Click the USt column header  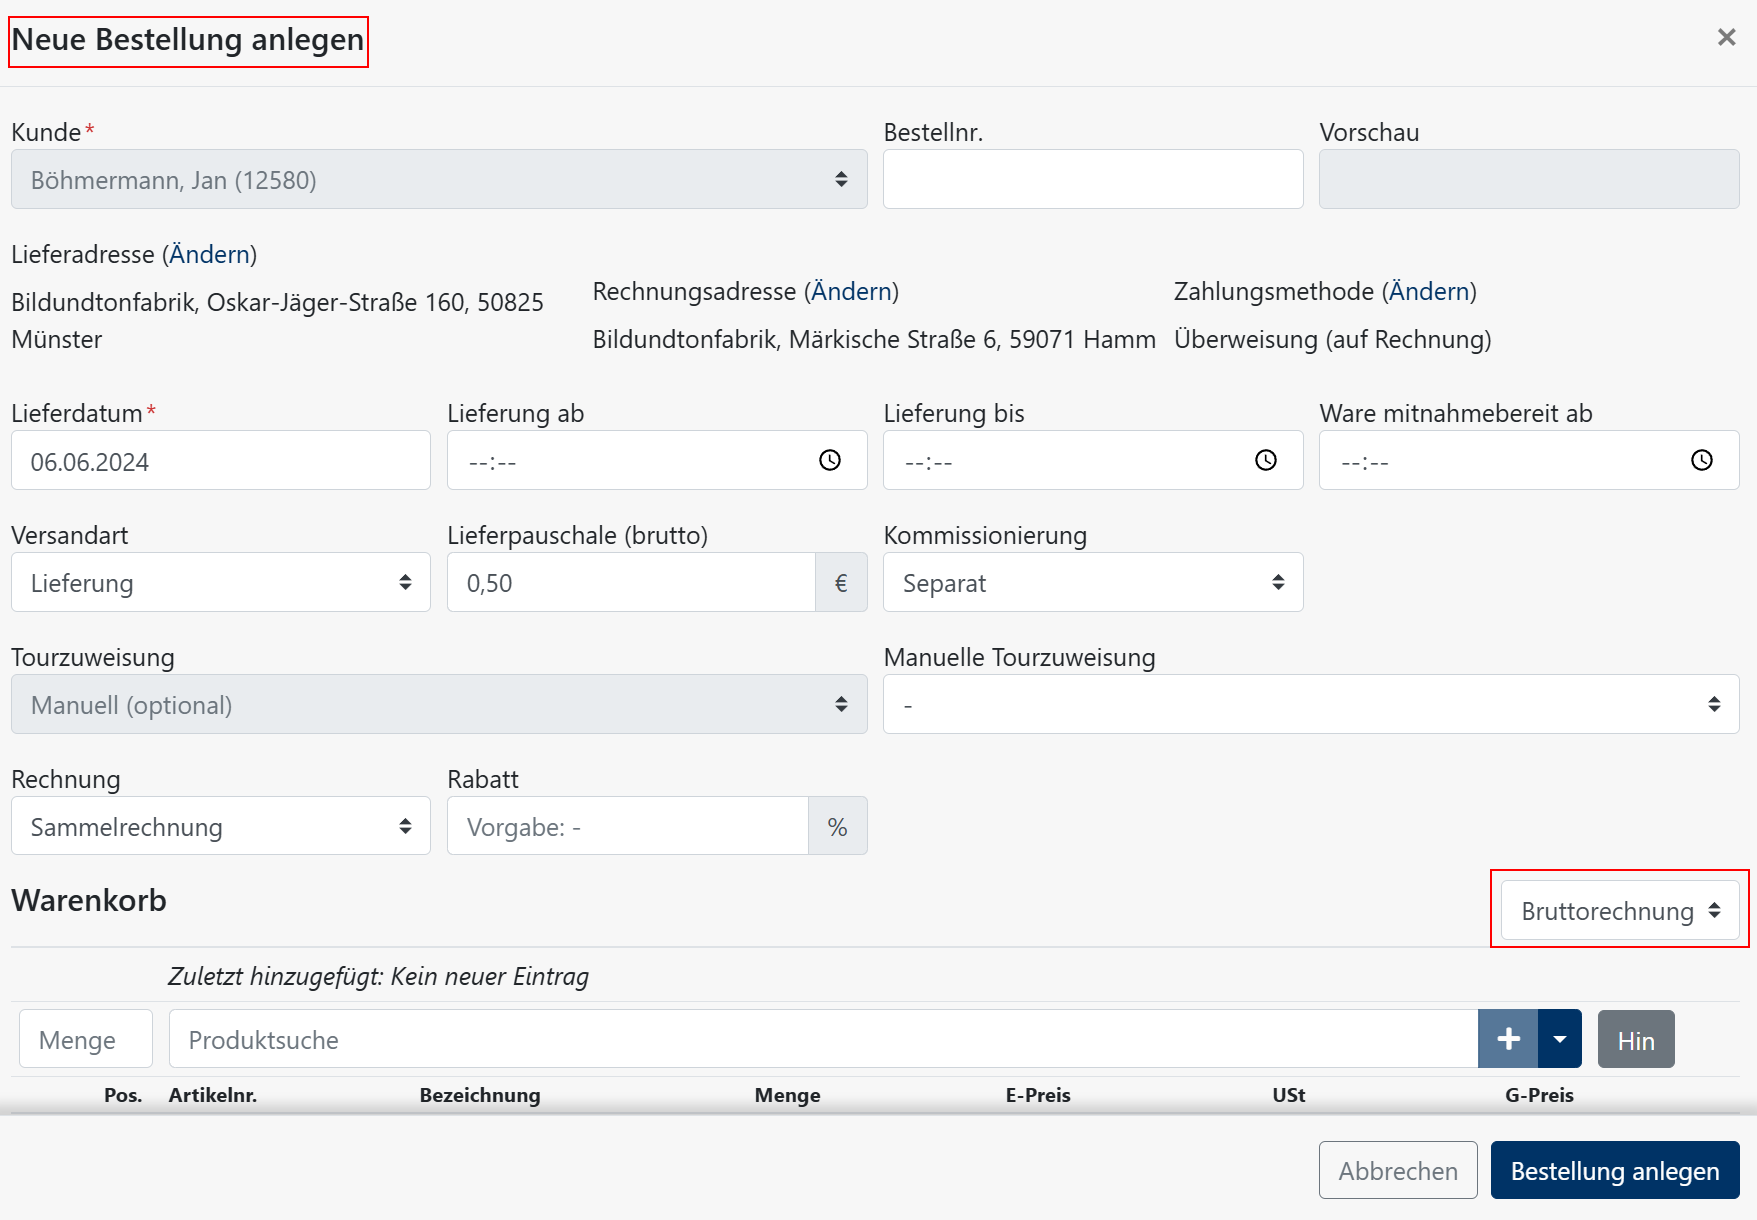click(1289, 1095)
